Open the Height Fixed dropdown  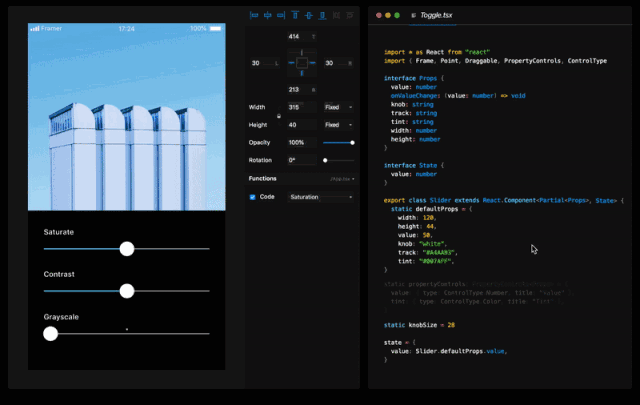(338, 125)
